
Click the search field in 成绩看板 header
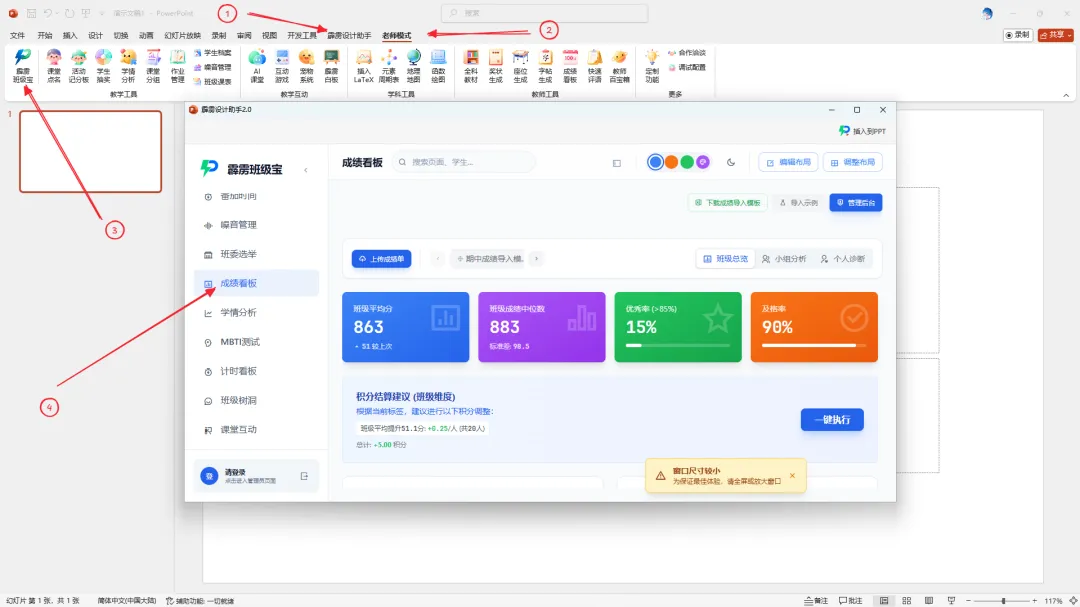(464, 162)
